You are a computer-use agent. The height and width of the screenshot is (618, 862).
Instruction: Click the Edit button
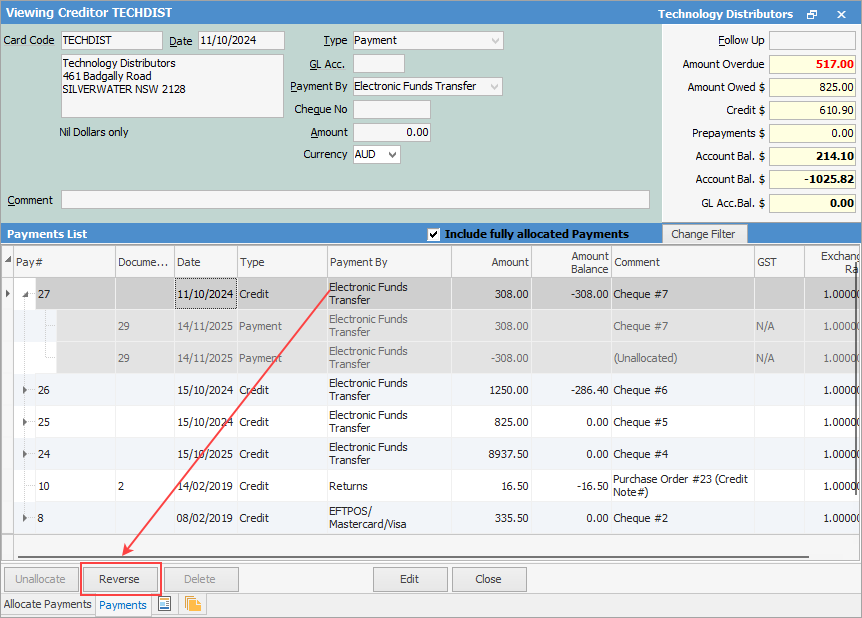point(410,579)
